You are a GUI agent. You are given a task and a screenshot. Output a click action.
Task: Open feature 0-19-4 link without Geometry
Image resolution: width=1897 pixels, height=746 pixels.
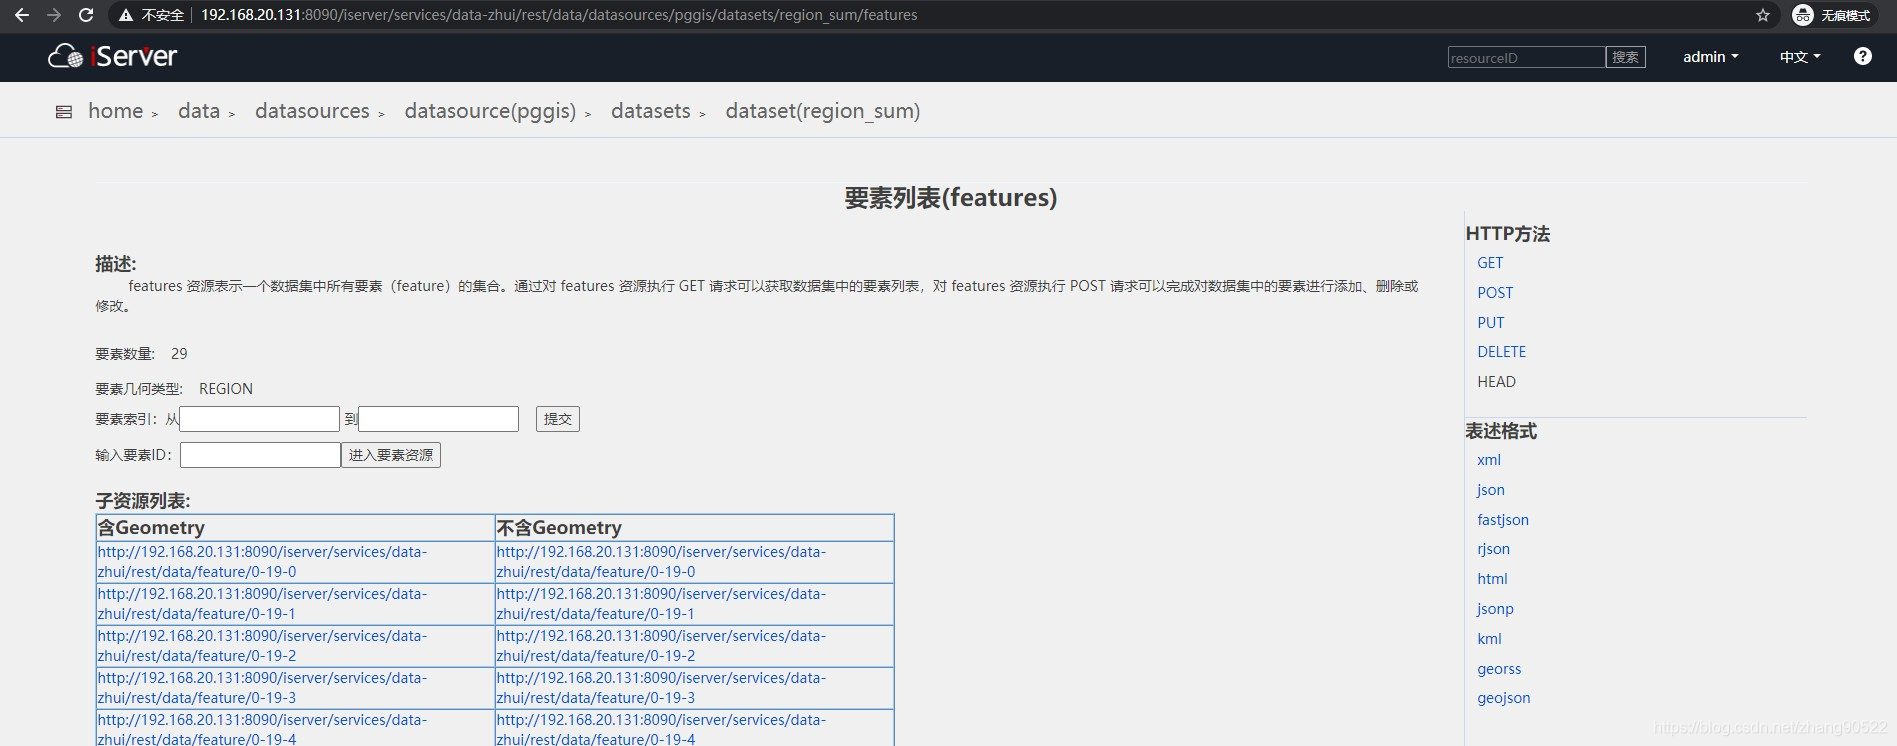pos(661,729)
